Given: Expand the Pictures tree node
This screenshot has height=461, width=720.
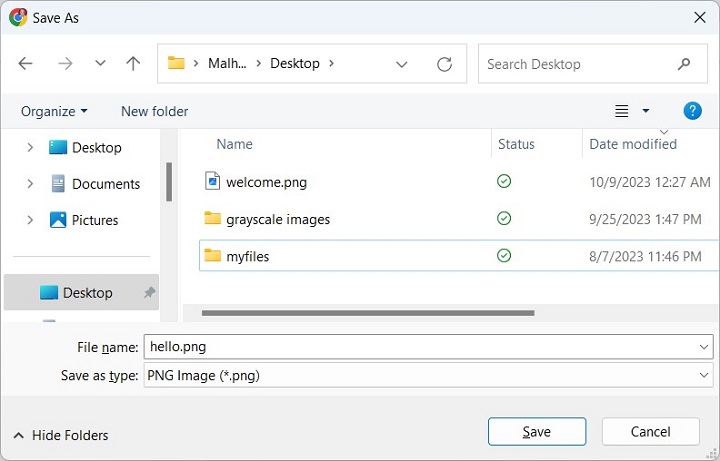Looking at the screenshot, I should (30, 220).
